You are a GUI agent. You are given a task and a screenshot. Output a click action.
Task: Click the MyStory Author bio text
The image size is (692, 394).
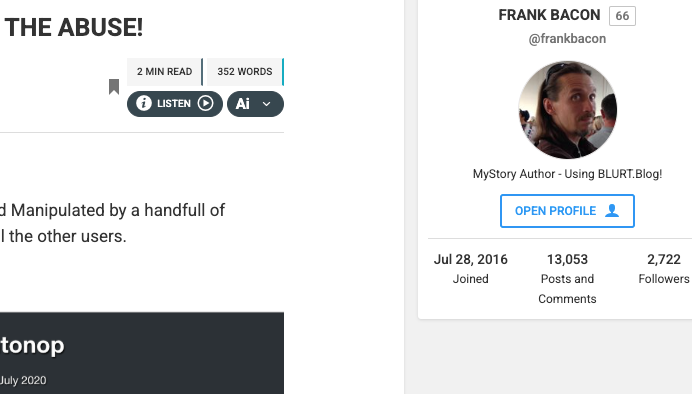(567, 174)
